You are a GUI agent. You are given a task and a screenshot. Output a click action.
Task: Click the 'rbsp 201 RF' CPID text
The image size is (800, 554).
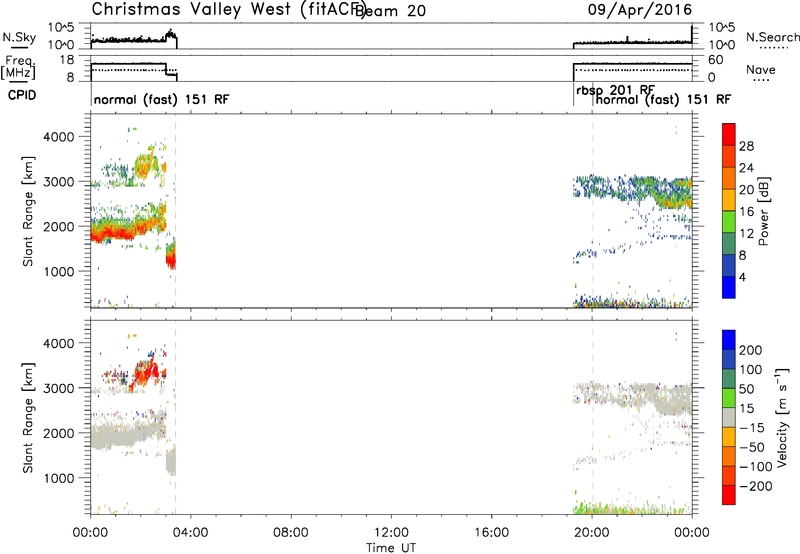tap(615, 90)
